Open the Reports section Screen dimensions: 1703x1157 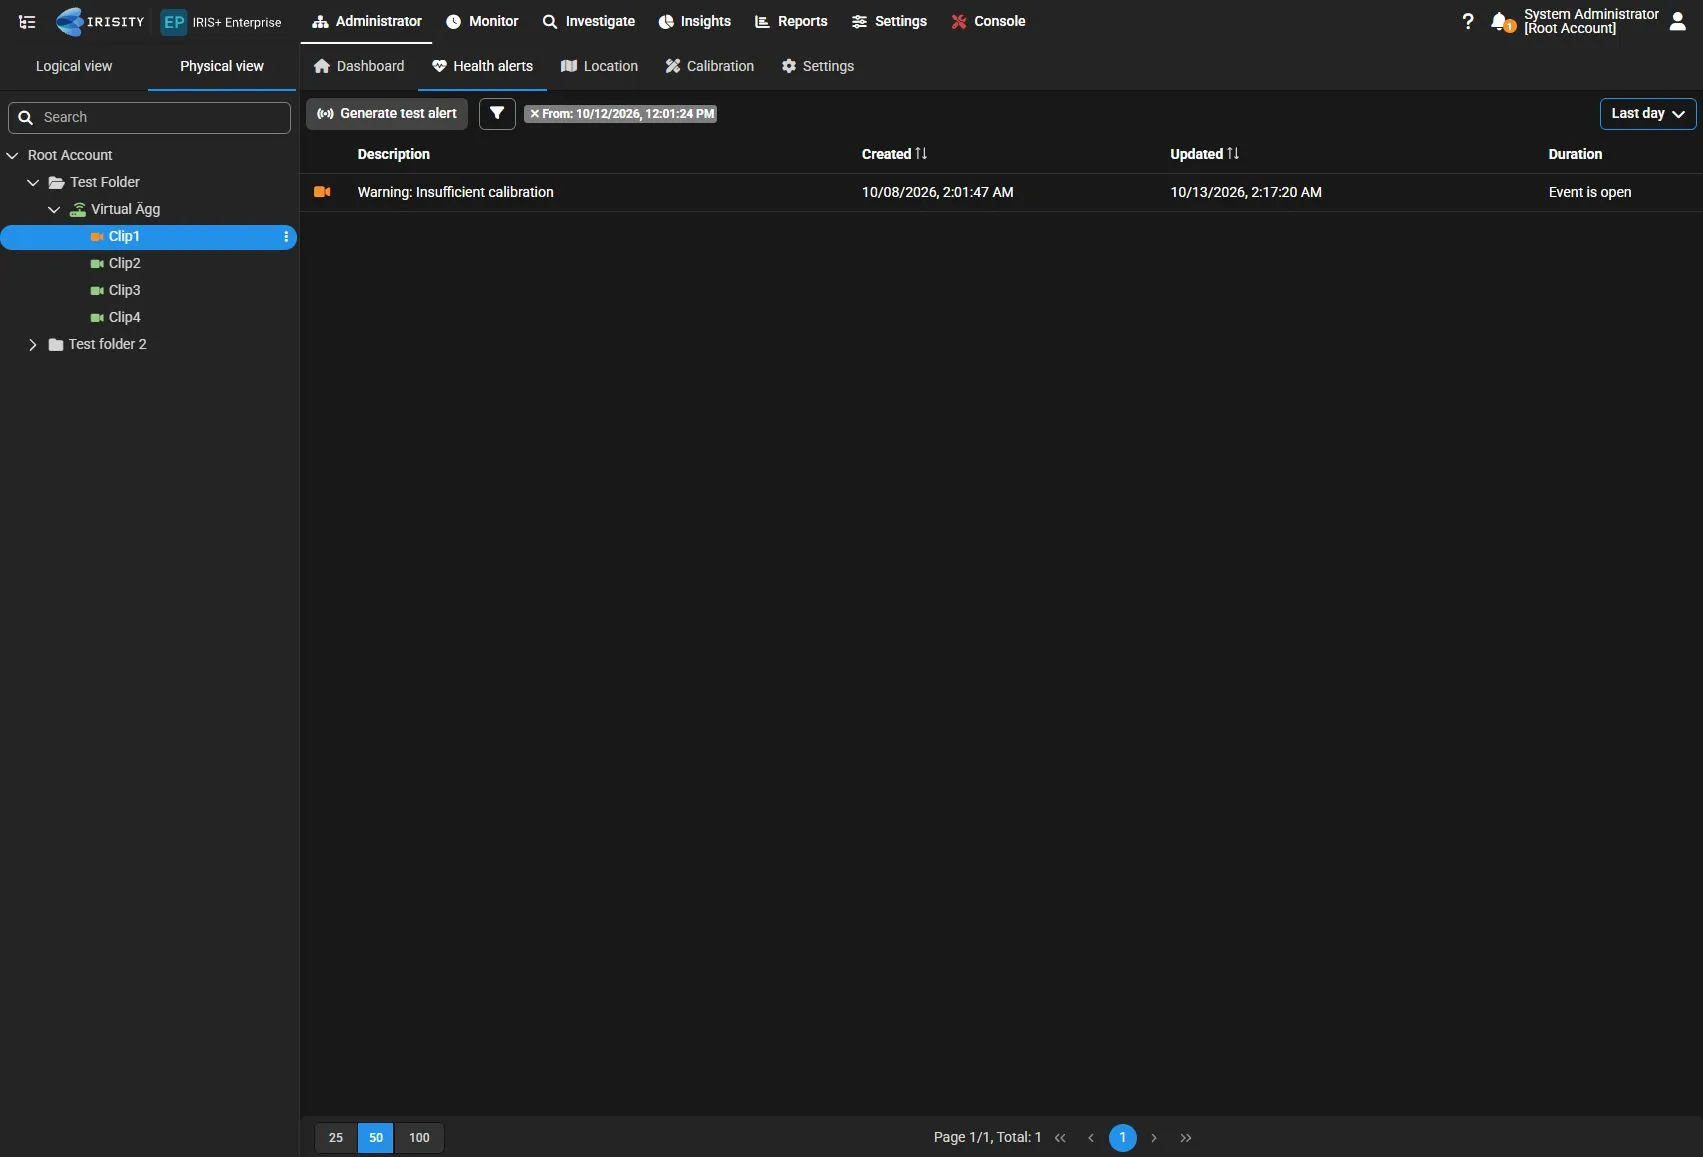point(791,21)
